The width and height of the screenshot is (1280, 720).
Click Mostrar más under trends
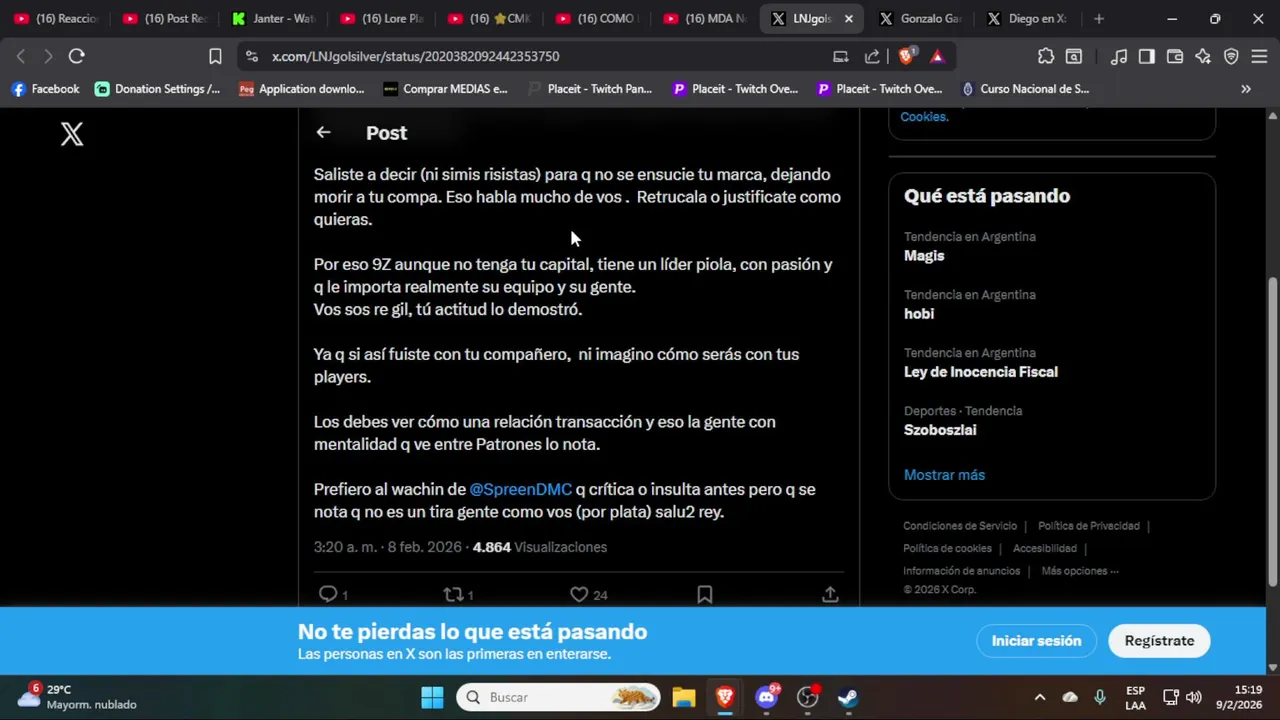(944, 475)
